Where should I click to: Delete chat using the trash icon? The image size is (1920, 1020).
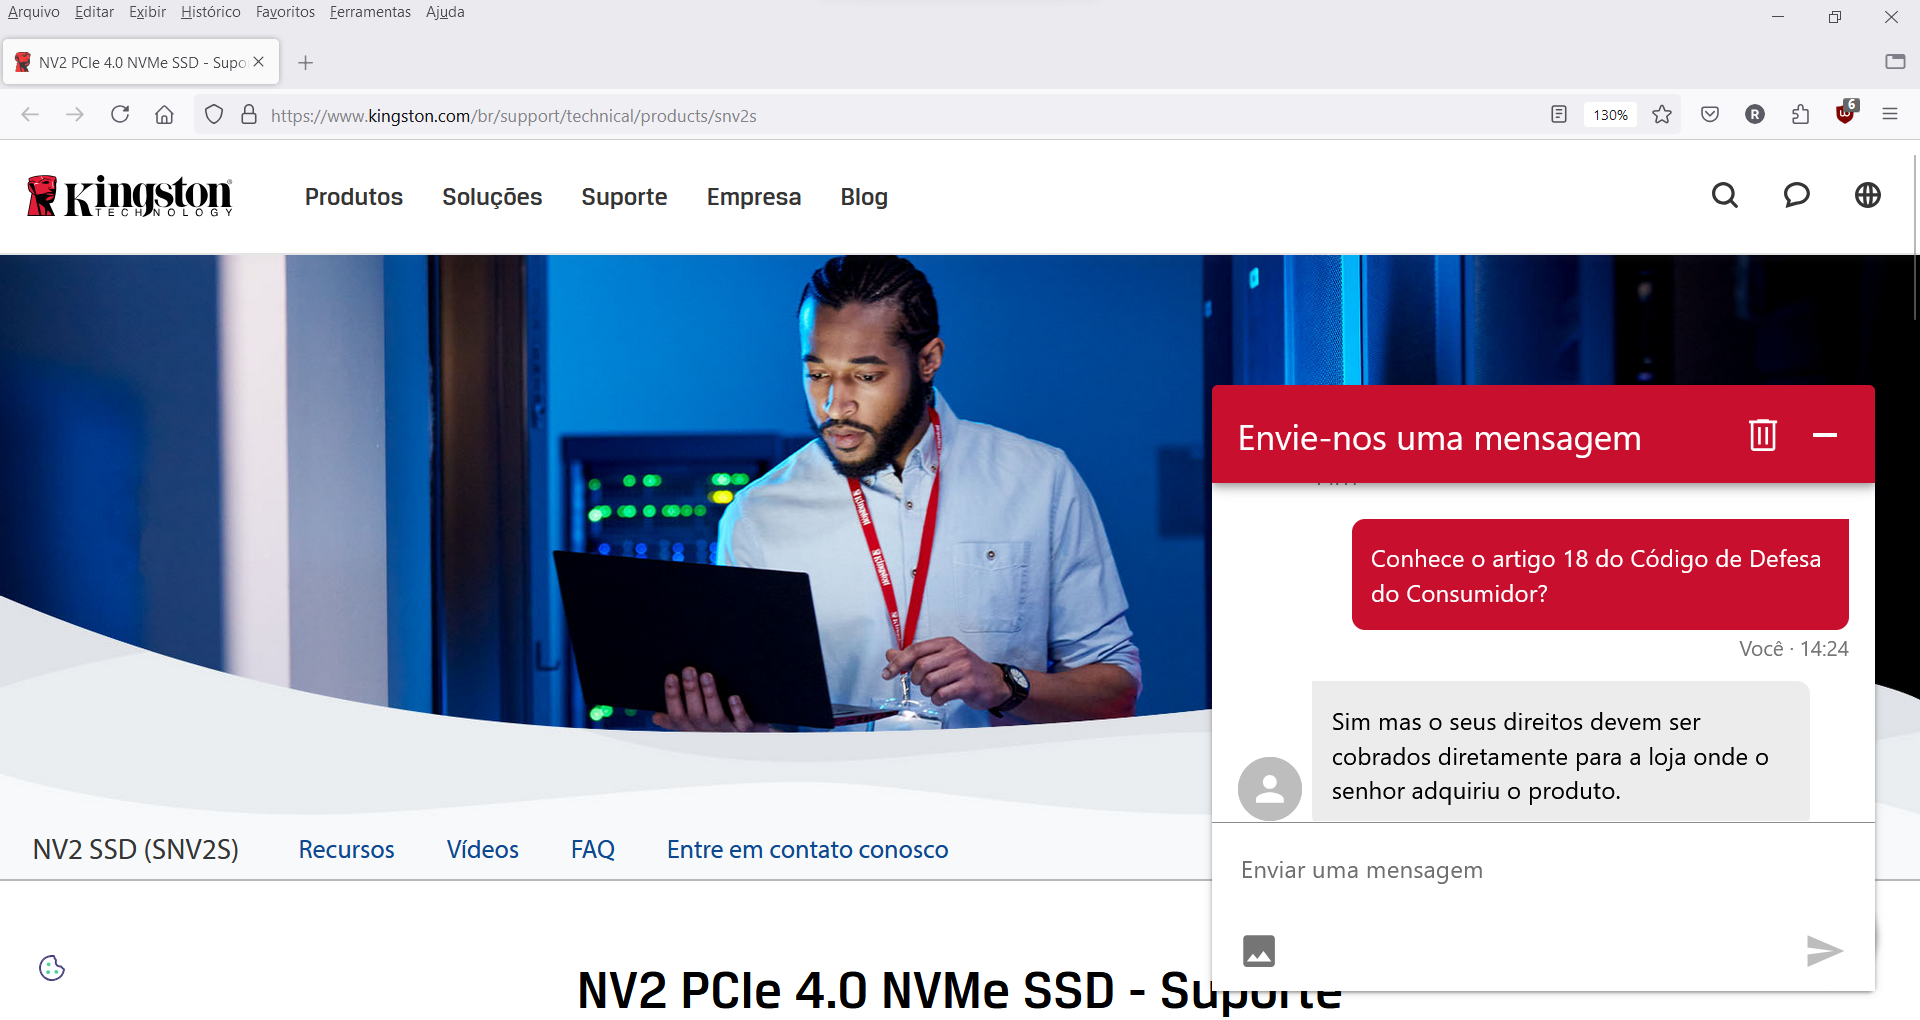[1763, 435]
